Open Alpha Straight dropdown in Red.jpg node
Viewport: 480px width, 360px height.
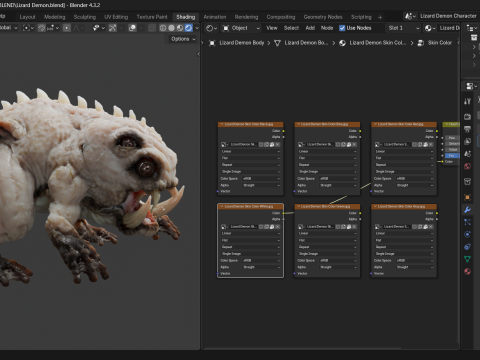click(414, 185)
